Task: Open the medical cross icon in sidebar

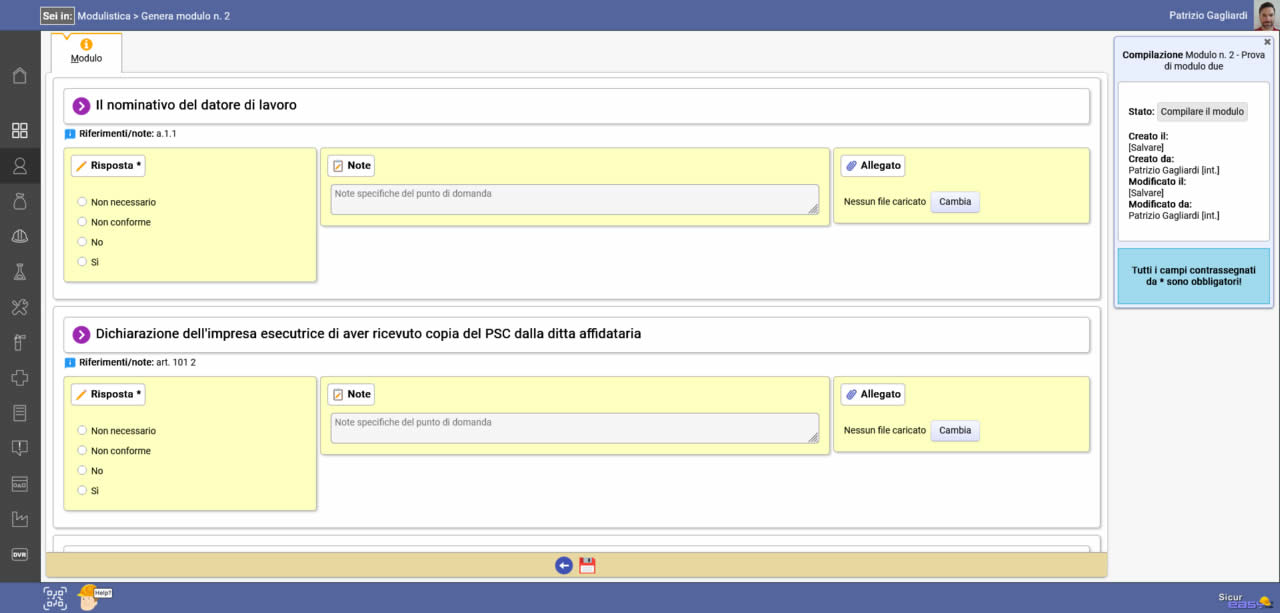Action: point(20,378)
